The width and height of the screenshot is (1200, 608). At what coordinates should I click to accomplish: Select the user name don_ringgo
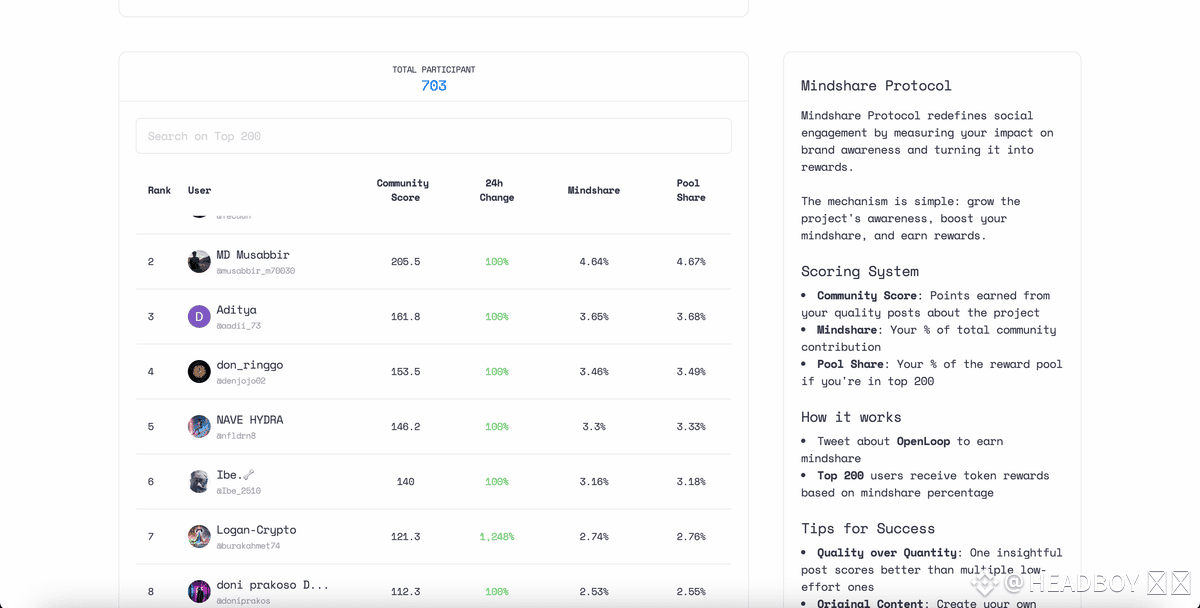(249, 365)
